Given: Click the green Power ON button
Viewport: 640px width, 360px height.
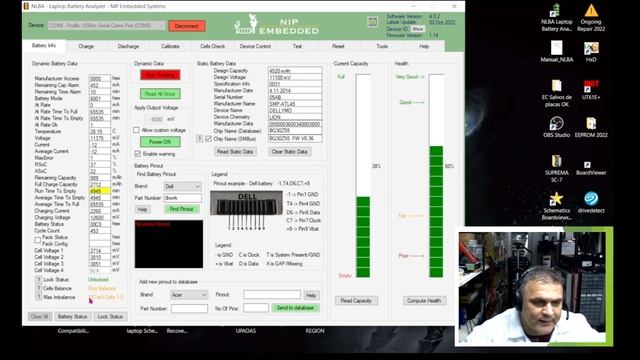Looking at the screenshot, I should coord(160,142).
